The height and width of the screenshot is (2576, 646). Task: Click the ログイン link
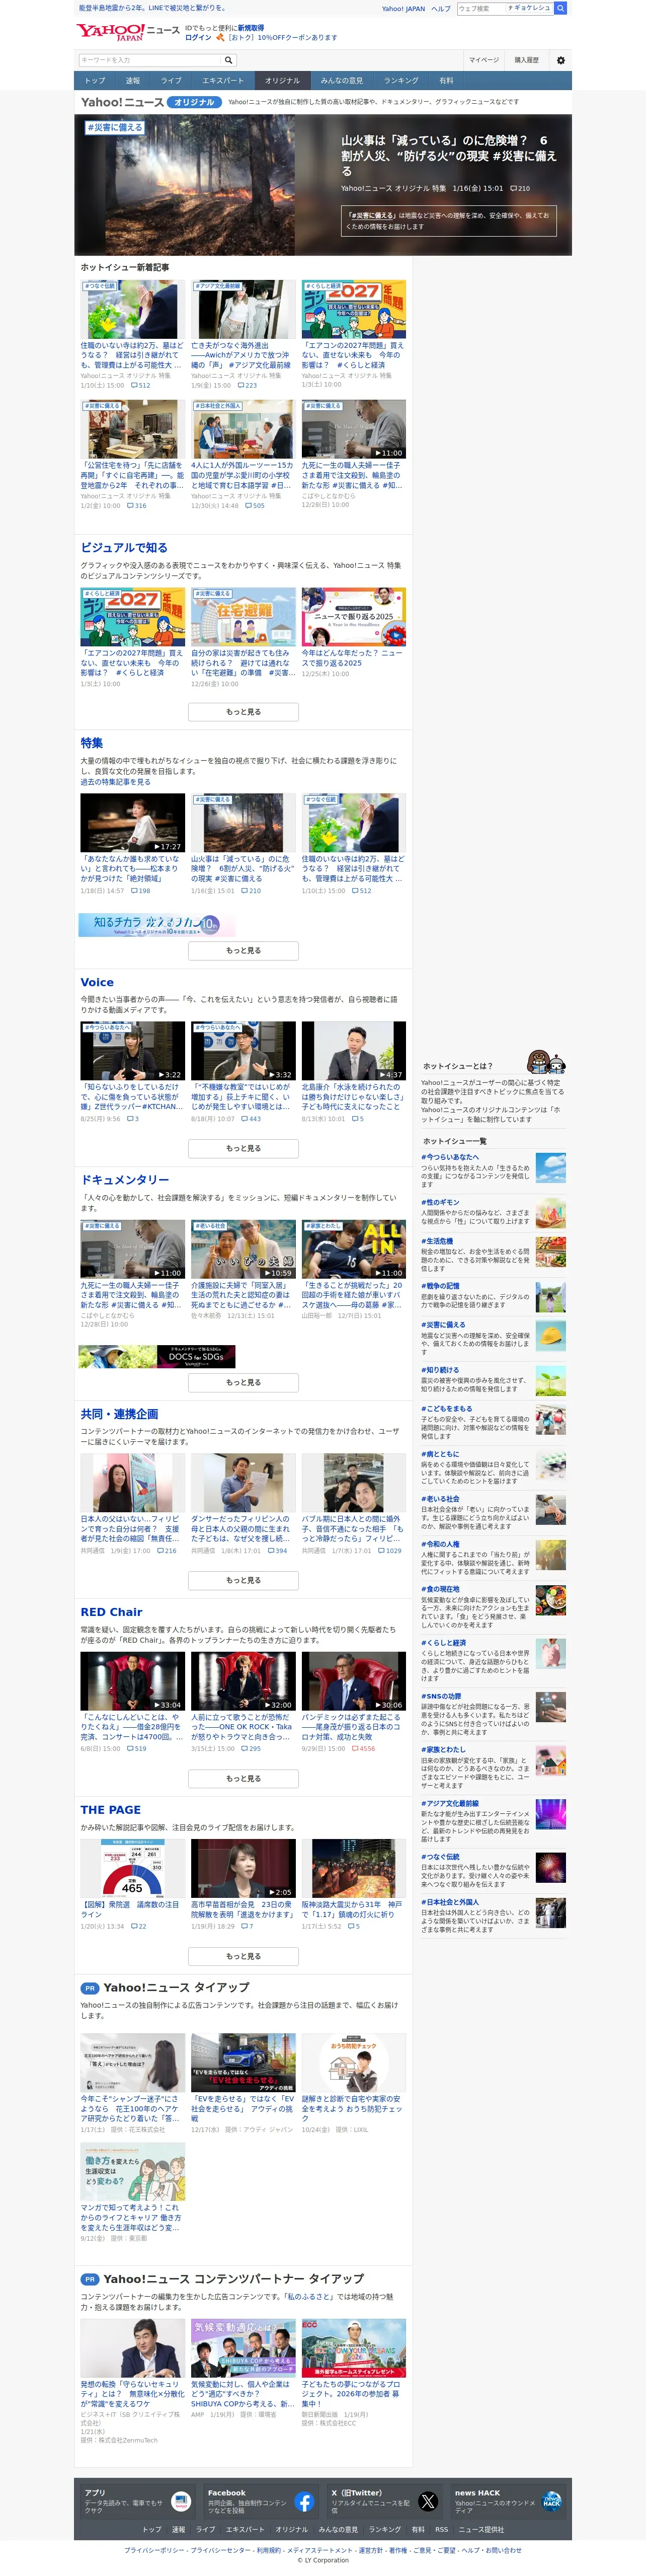[198, 38]
